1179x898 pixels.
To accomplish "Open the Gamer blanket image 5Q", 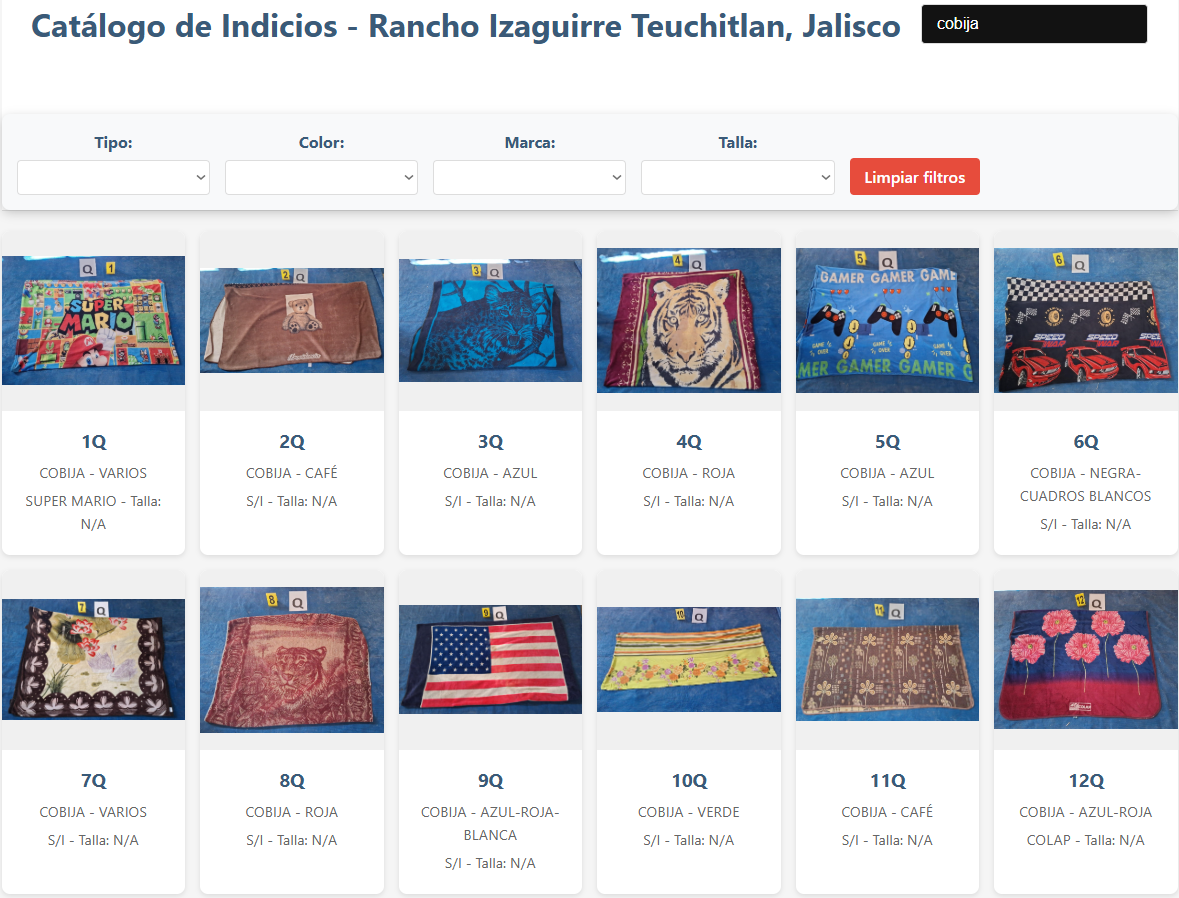I will (x=887, y=320).
